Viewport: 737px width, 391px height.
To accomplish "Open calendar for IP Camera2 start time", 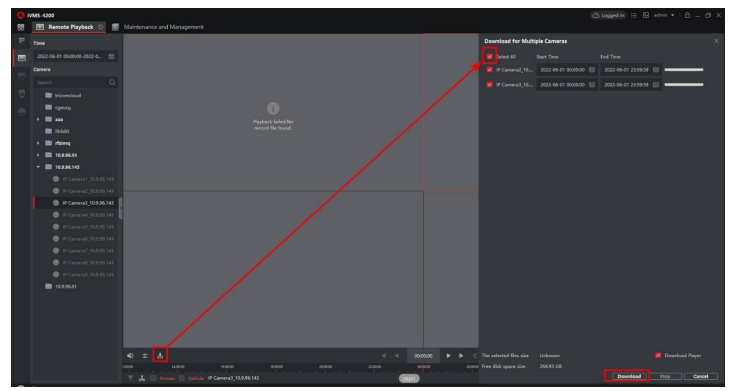I will pyautogui.click(x=592, y=70).
